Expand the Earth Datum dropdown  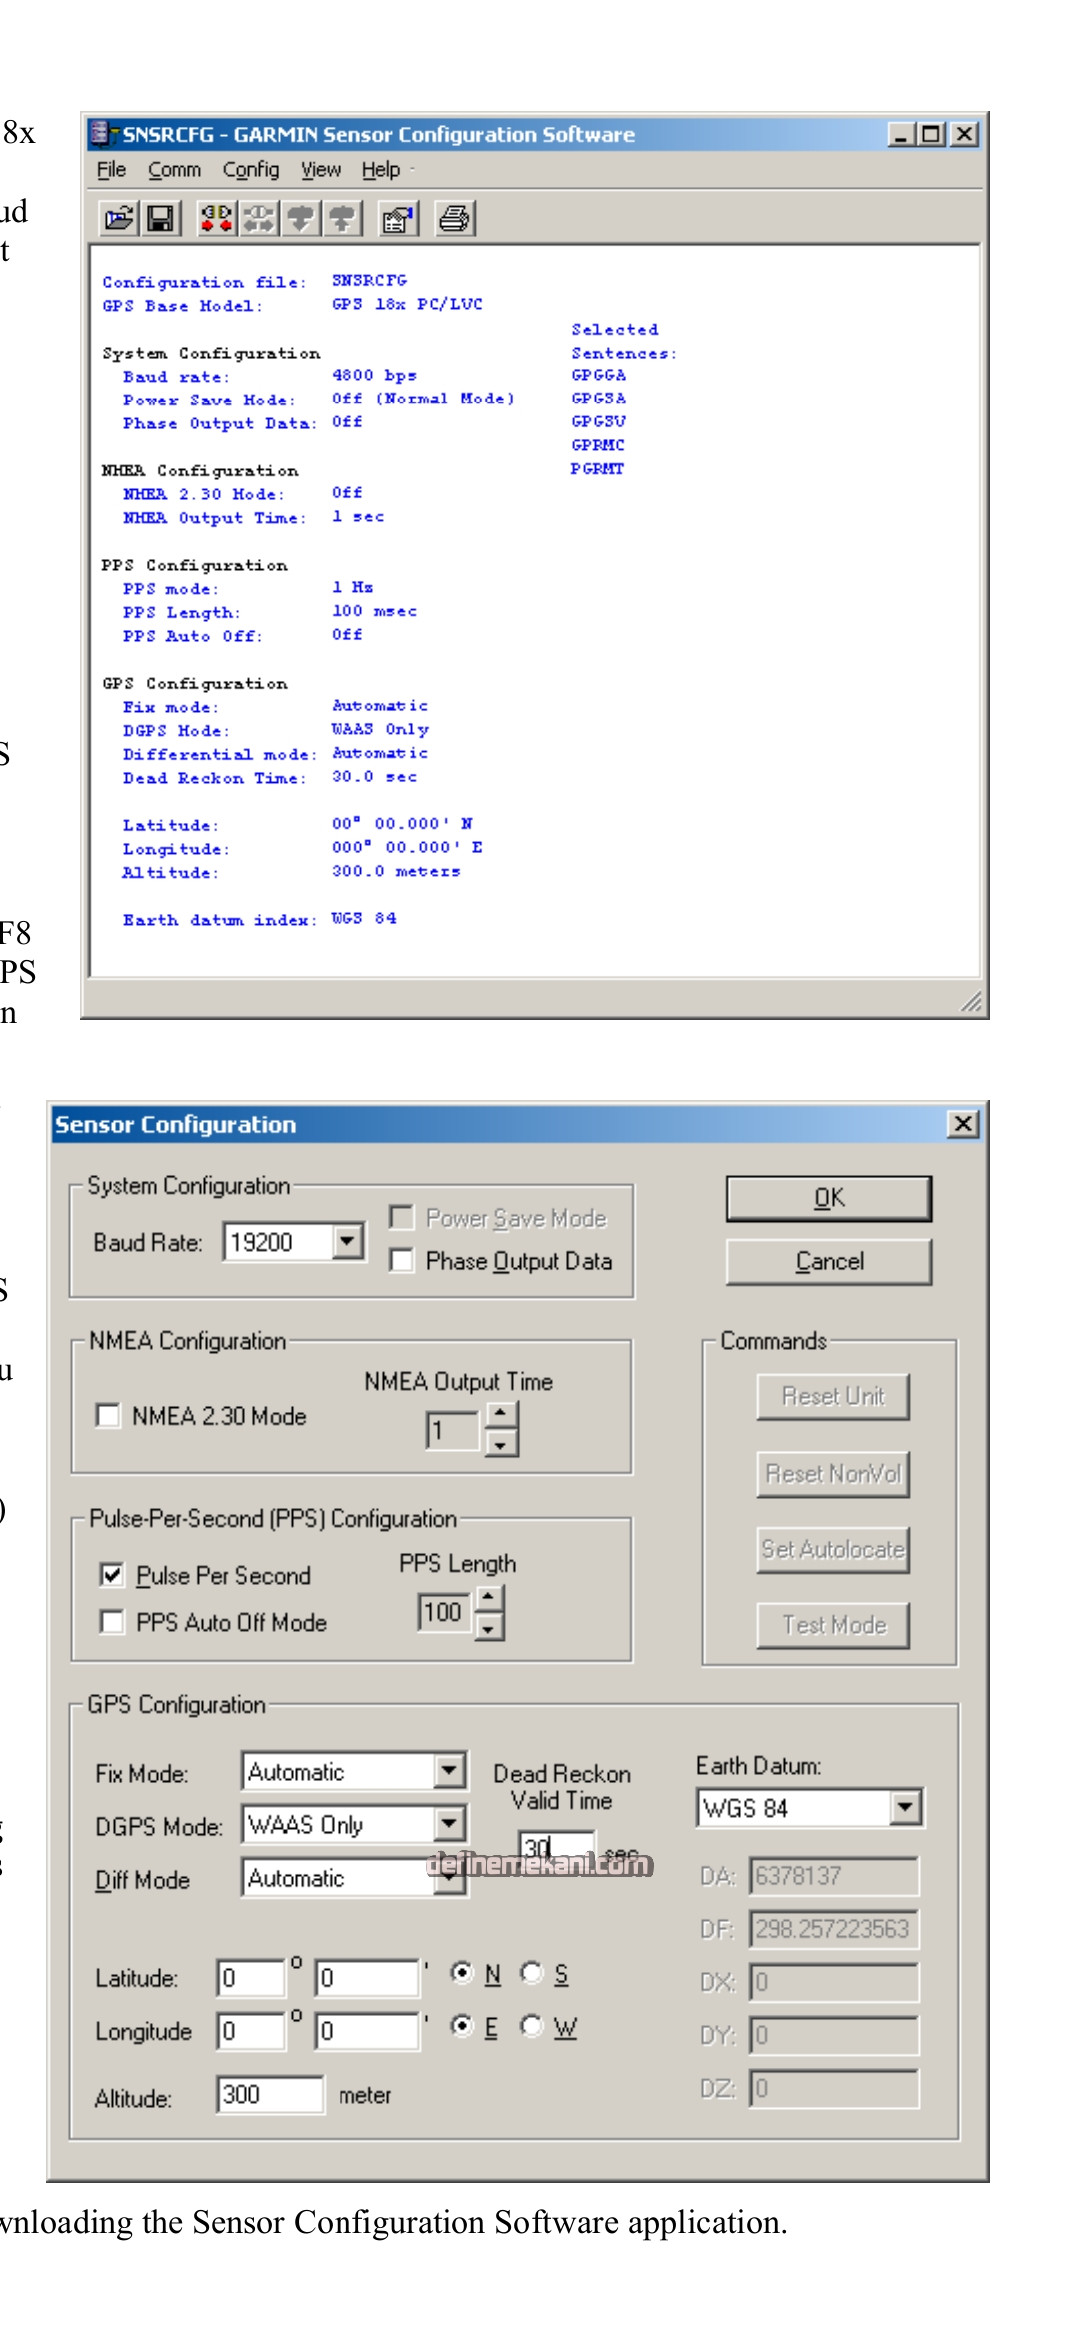point(905,1807)
